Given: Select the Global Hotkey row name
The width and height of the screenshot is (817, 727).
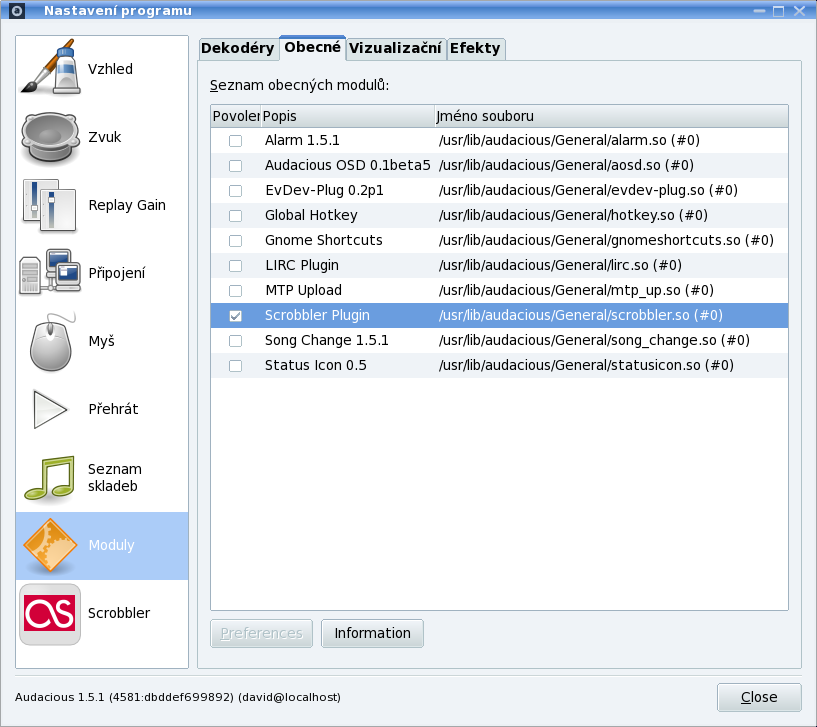Looking at the screenshot, I should pos(311,215).
